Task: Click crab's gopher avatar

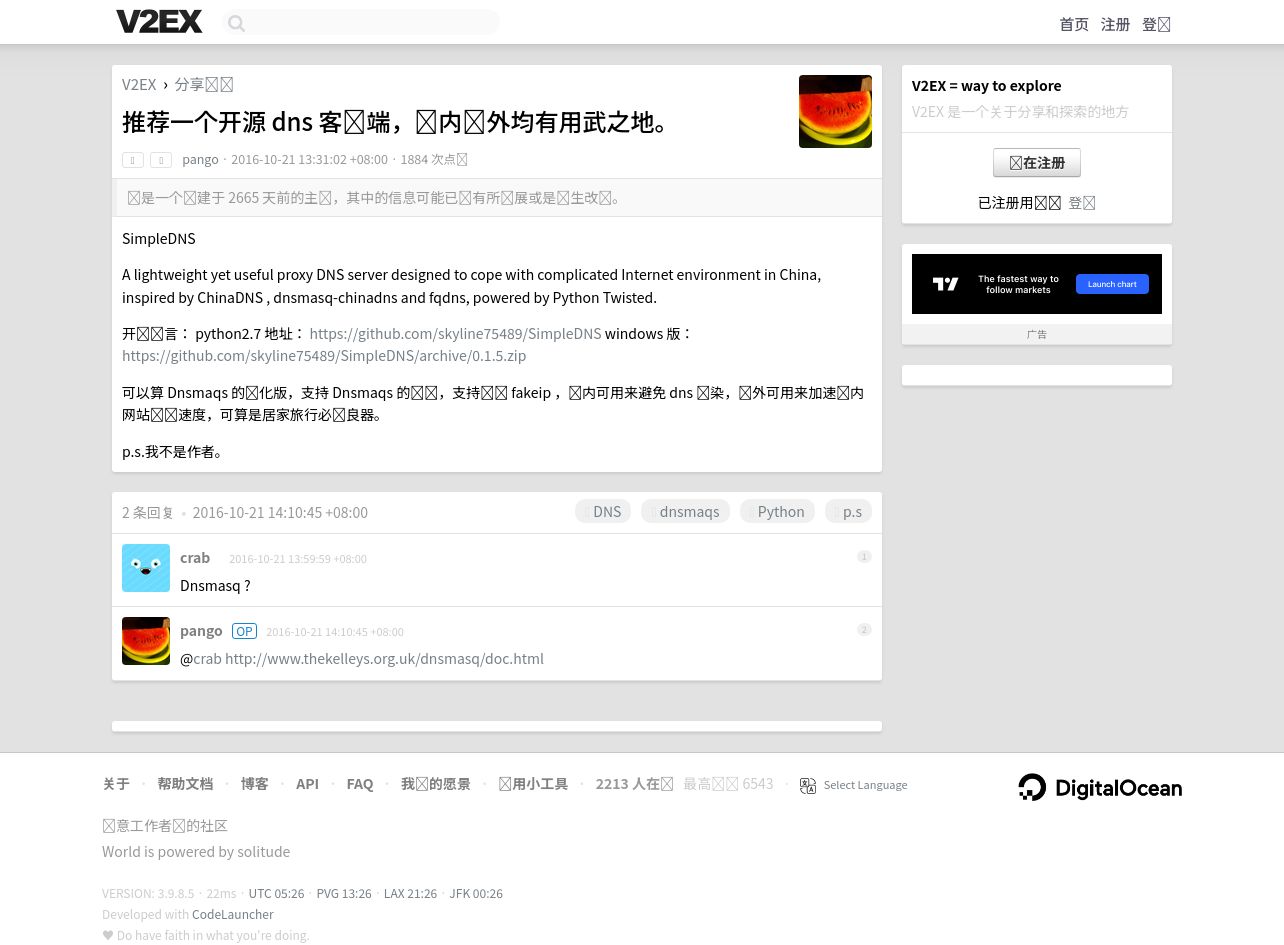Action: pos(146,568)
